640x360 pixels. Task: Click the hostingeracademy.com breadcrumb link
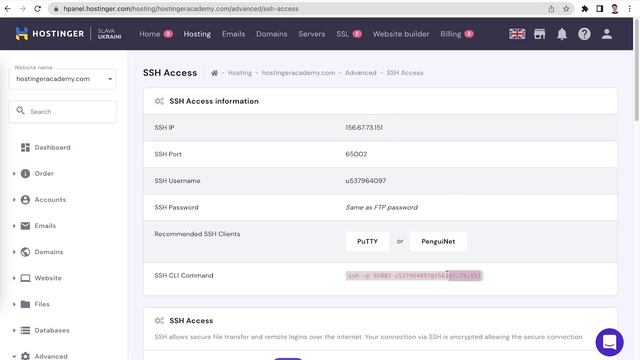298,73
